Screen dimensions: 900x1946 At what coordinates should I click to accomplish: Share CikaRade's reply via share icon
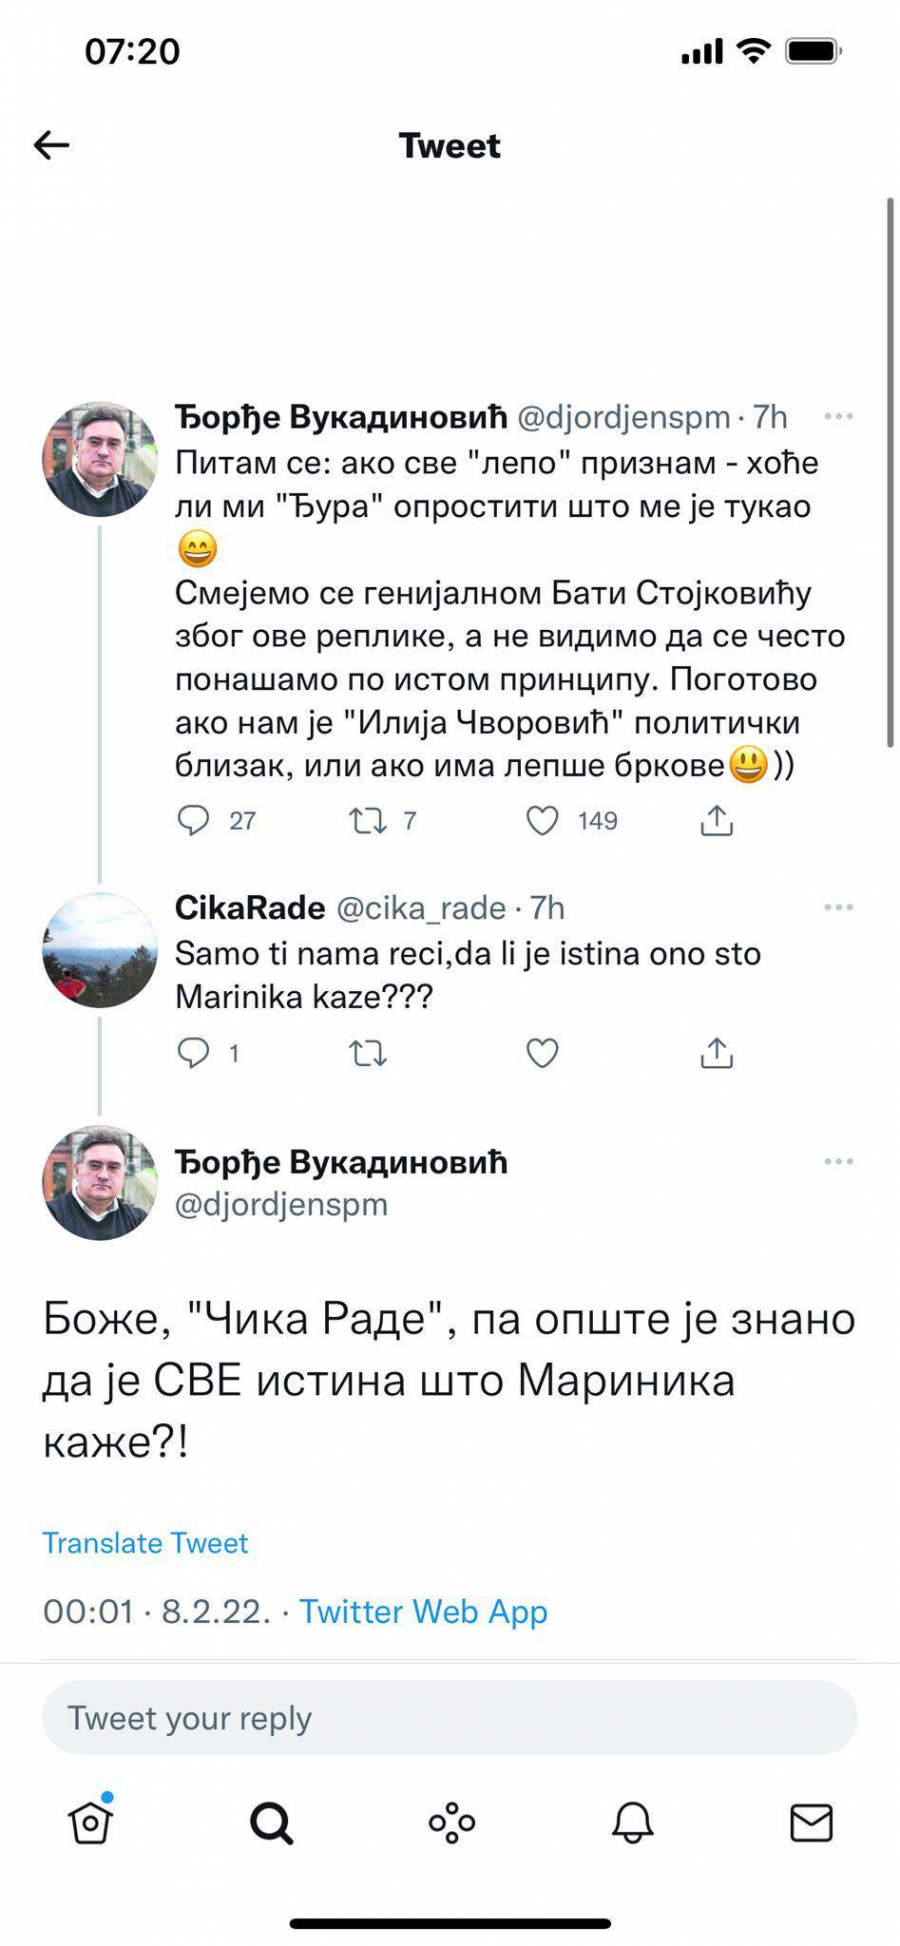(716, 1050)
